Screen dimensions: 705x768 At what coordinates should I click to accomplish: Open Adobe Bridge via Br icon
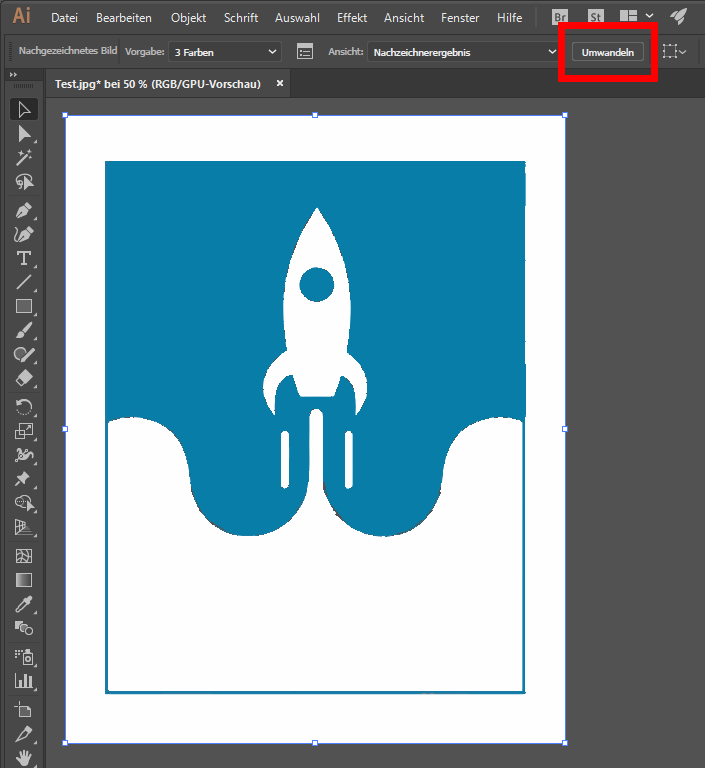pos(560,18)
